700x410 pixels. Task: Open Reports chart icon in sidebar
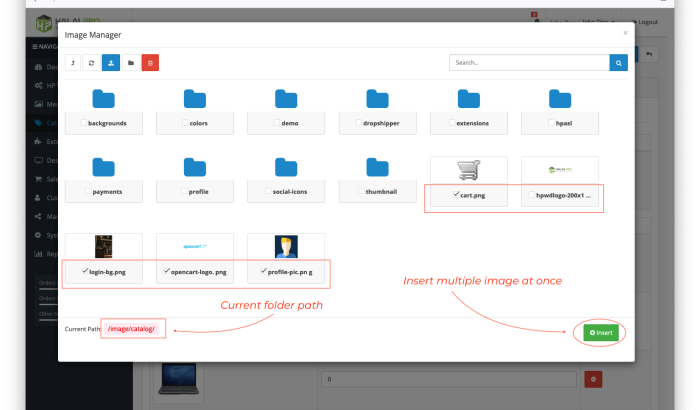point(38,254)
